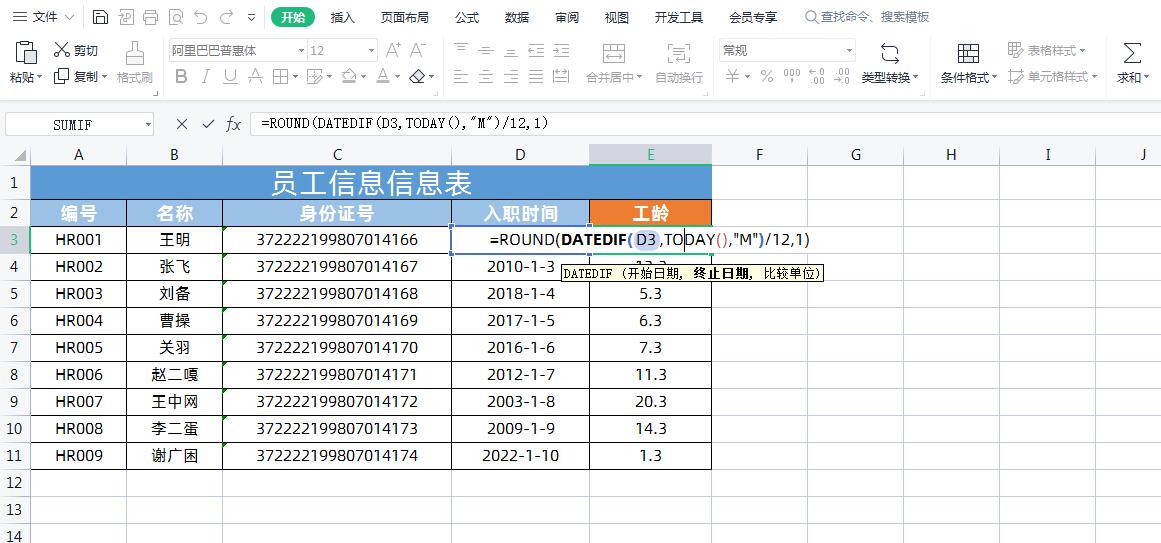Screen dimensions: 1161x543
Task: Click the Copy (复制) button
Action: click(80, 76)
